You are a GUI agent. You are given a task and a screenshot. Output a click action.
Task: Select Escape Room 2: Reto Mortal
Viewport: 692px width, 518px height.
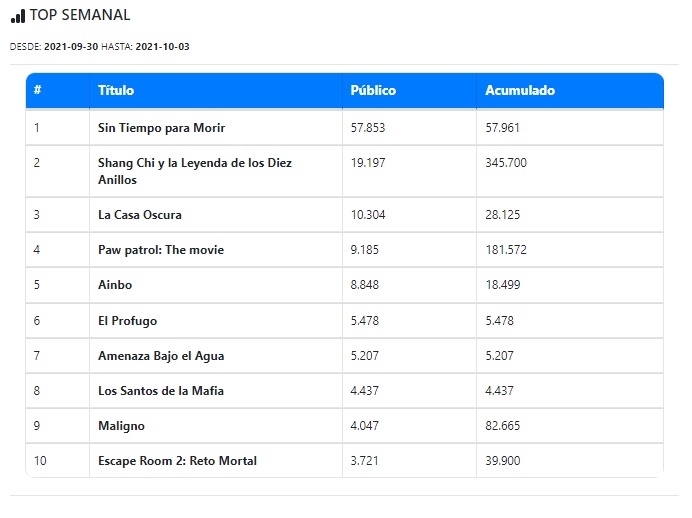click(177, 461)
